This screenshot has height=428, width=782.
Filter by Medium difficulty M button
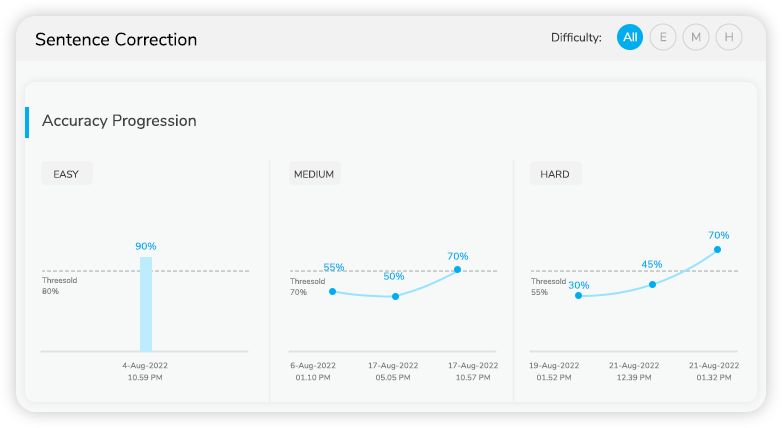696,37
